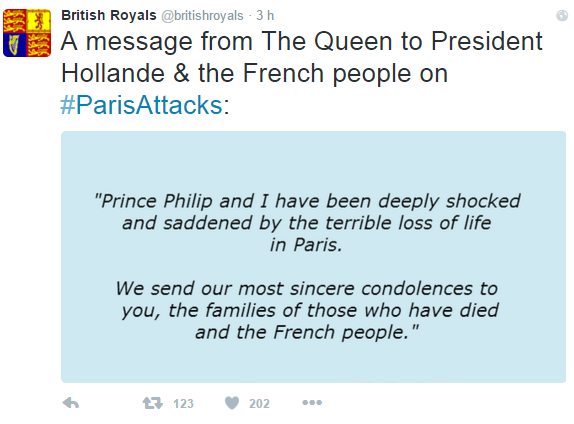Open the three-dot more options menu
This screenshot has width=574, height=424.
tap(312, 403)
